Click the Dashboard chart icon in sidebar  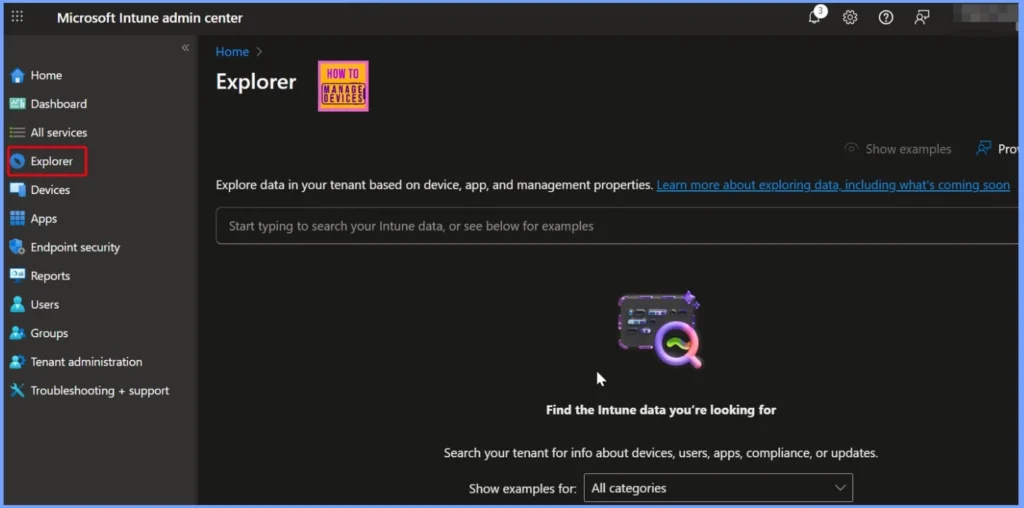tap(17, 104)
